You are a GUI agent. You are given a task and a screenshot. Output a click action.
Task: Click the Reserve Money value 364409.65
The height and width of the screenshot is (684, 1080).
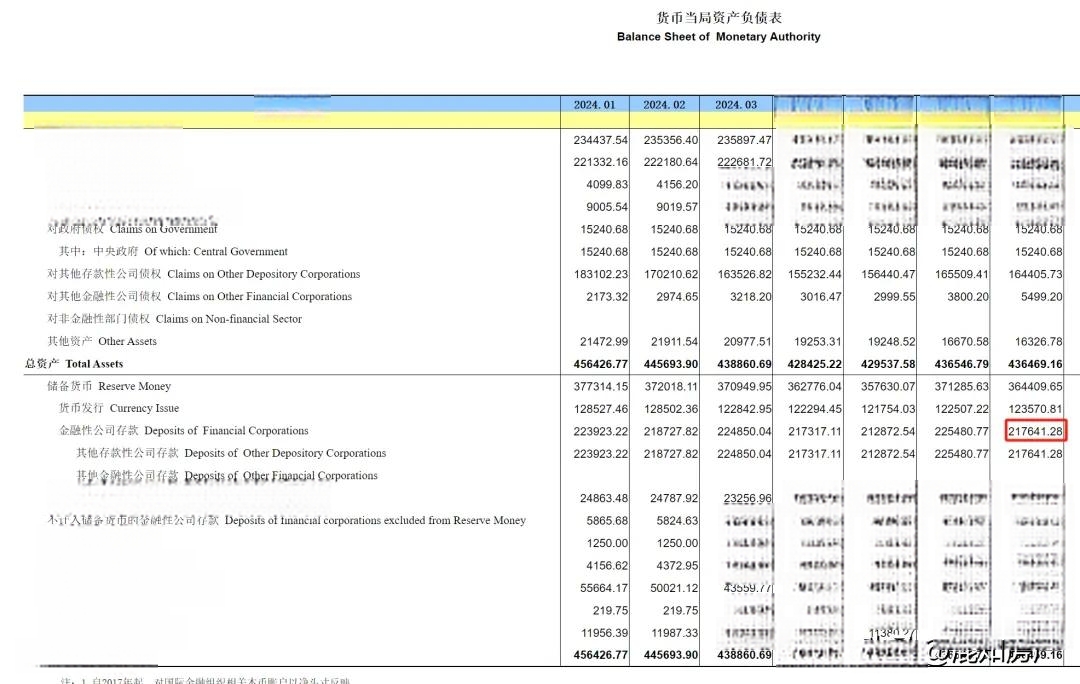pyautogui.click(x=1035, y=386)
